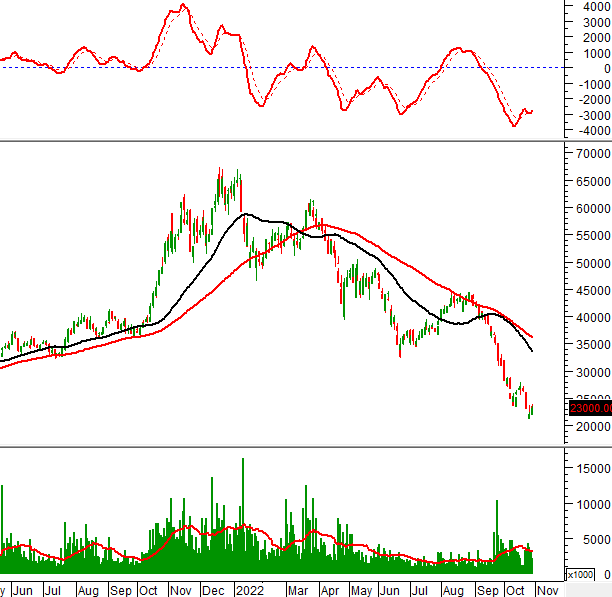Select the 2022 year marker on time axis
Screen dimensions: 612x597
(249, 589)
